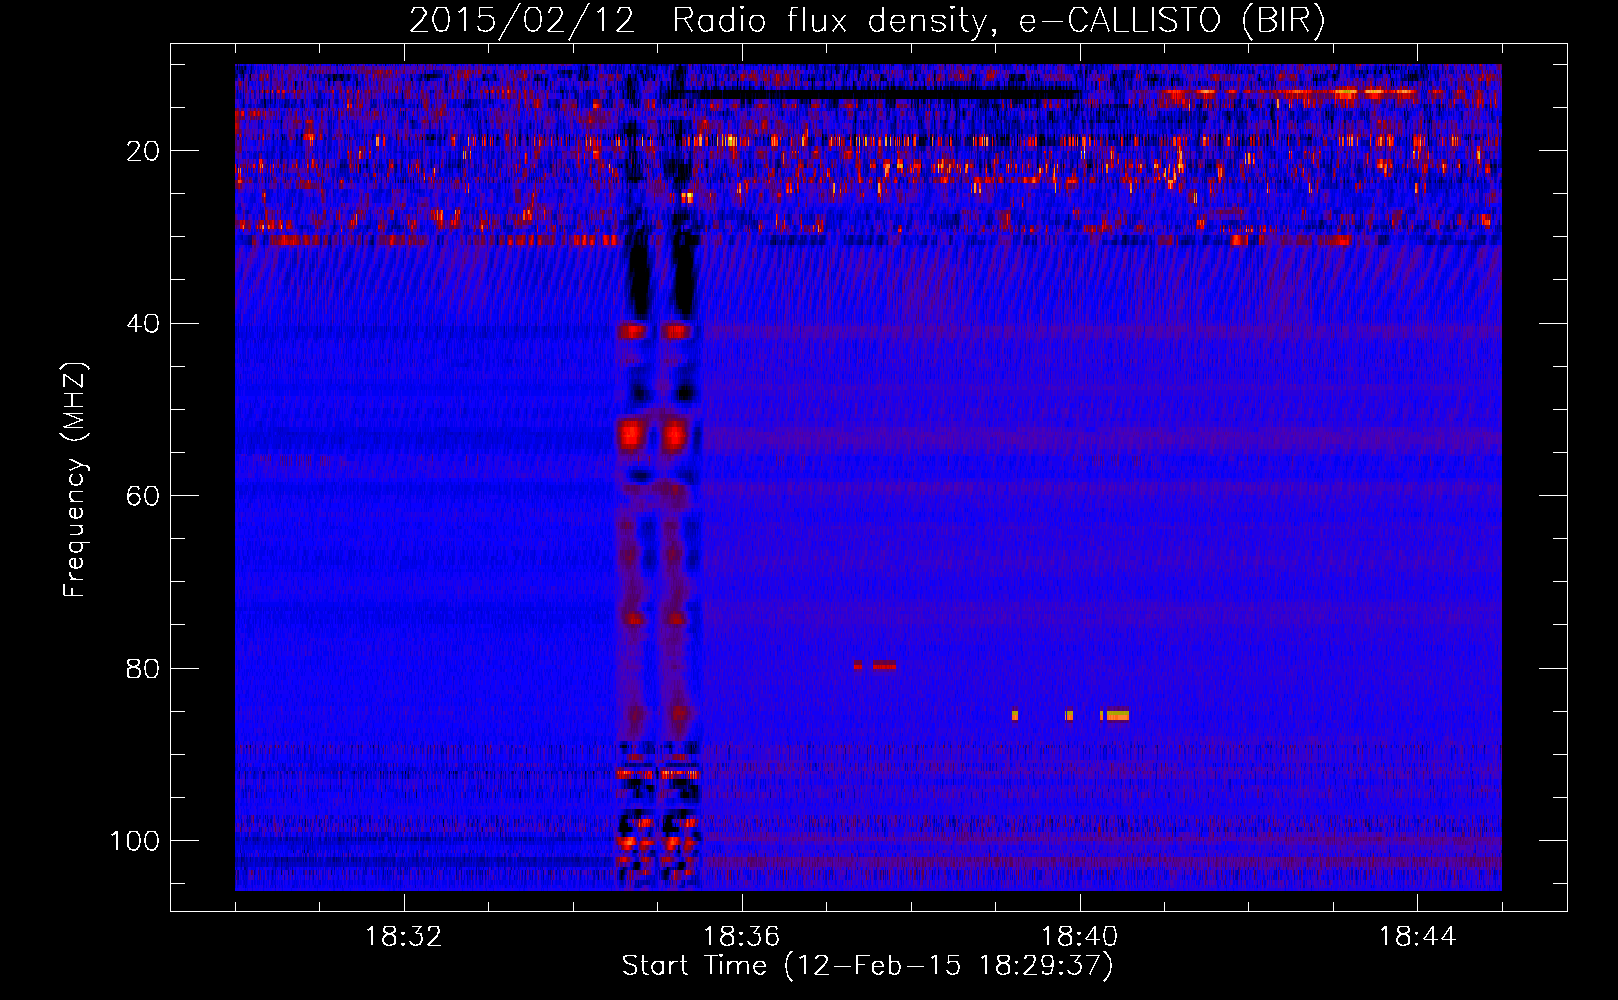Click the 'Start Time (12-Feb-15 18:29:37)' label
Image resolution: width=1618 pixels, height=1000 pixels.
point(867,966)
